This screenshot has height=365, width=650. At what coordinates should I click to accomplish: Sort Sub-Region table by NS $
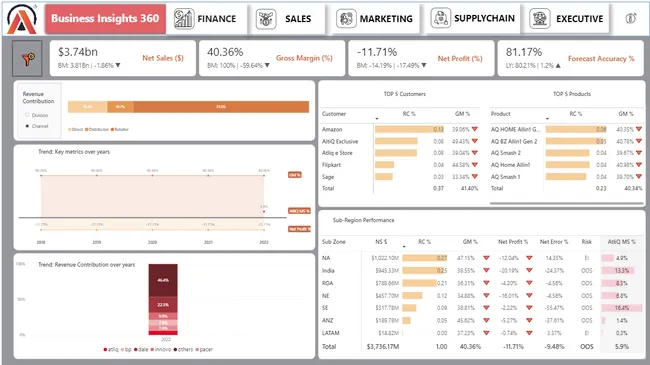[x=381, y=242]
